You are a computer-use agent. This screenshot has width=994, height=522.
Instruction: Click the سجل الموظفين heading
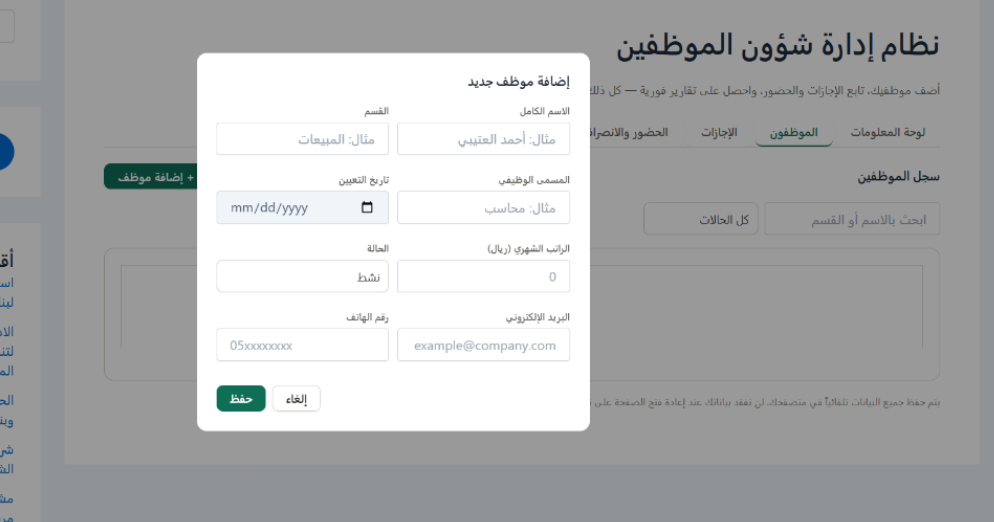tap(898, 177)
